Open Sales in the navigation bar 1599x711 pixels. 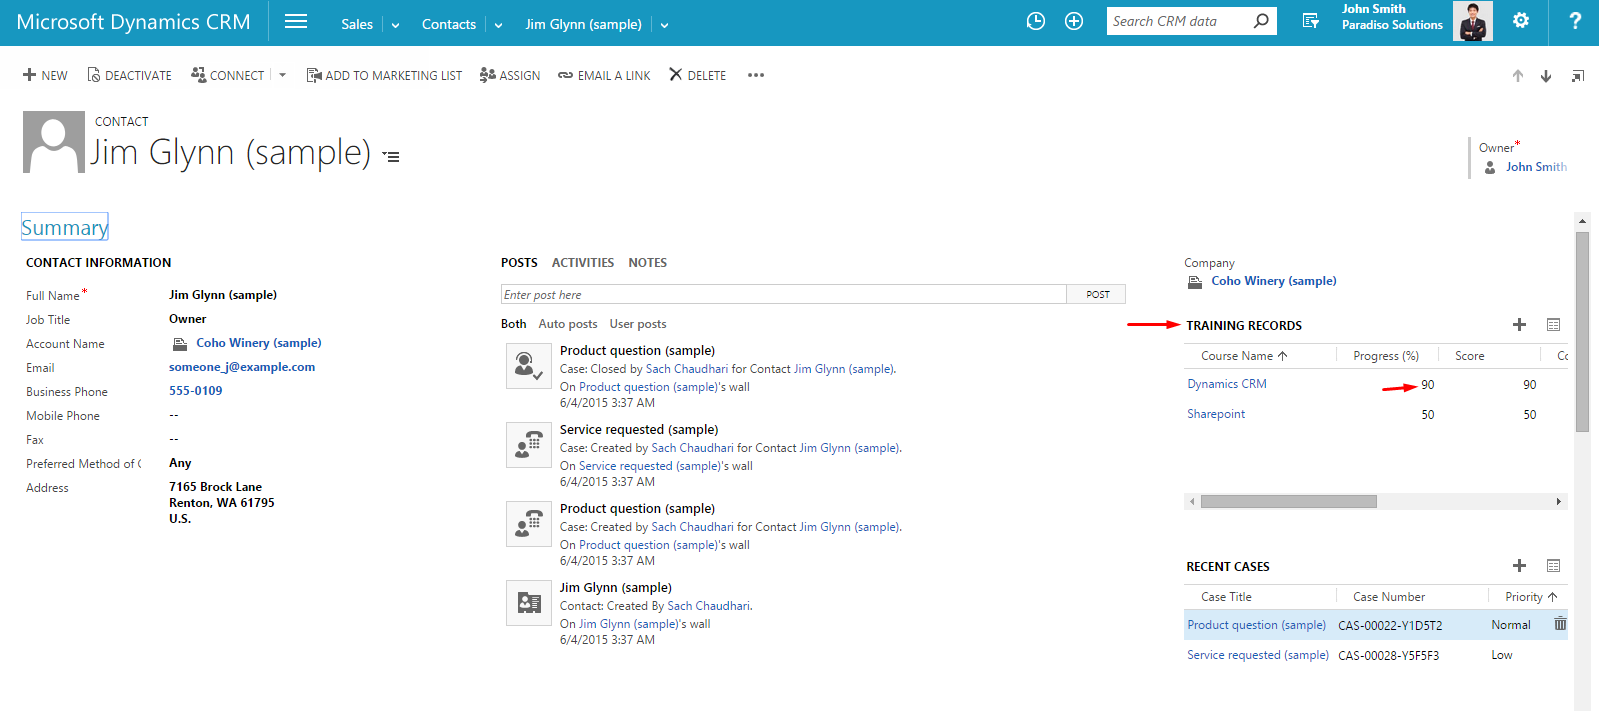[357, 24]
